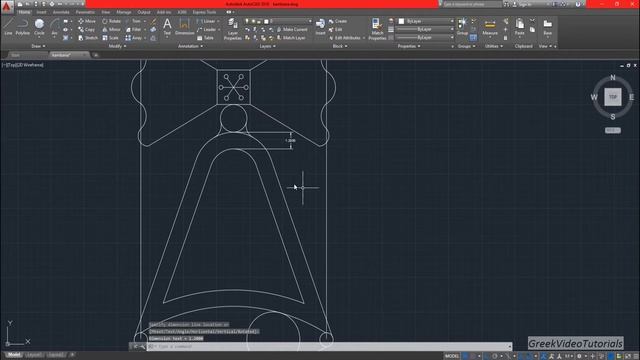Open the ByLayer lineweight dropdown

pyautogui.click(x=424, y=29)
